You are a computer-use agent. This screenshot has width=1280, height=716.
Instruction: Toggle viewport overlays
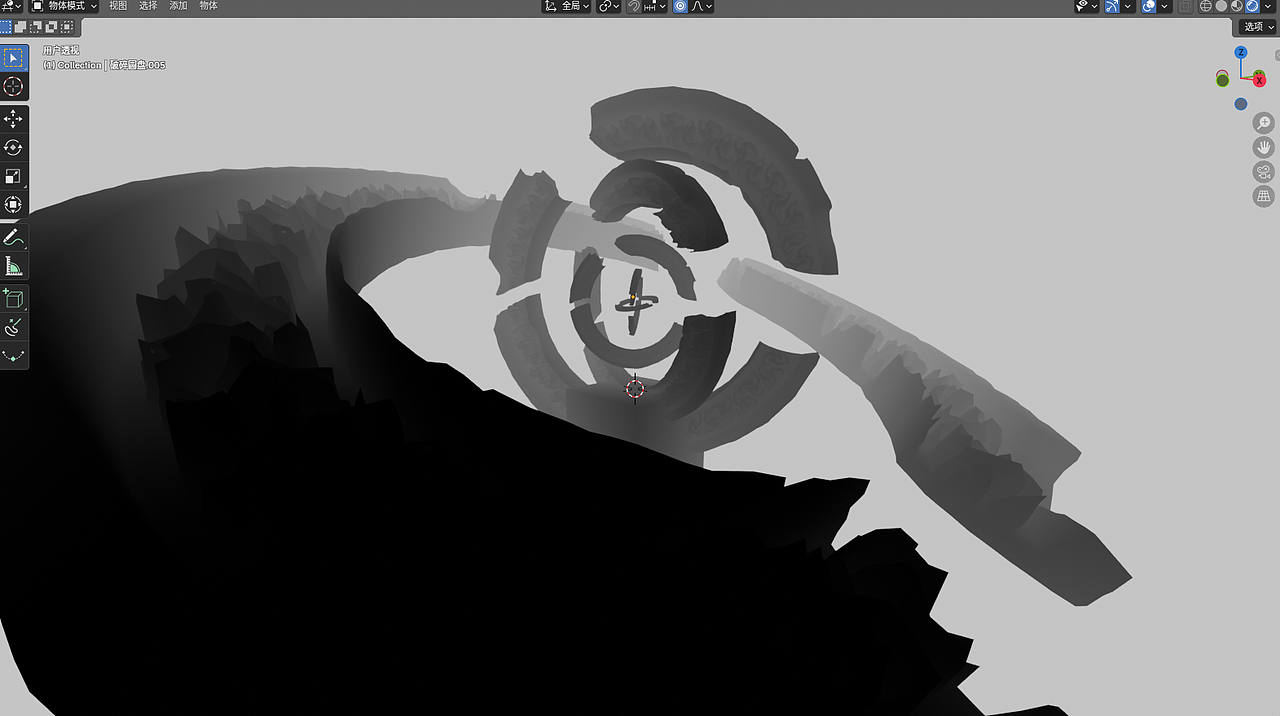1149,6
